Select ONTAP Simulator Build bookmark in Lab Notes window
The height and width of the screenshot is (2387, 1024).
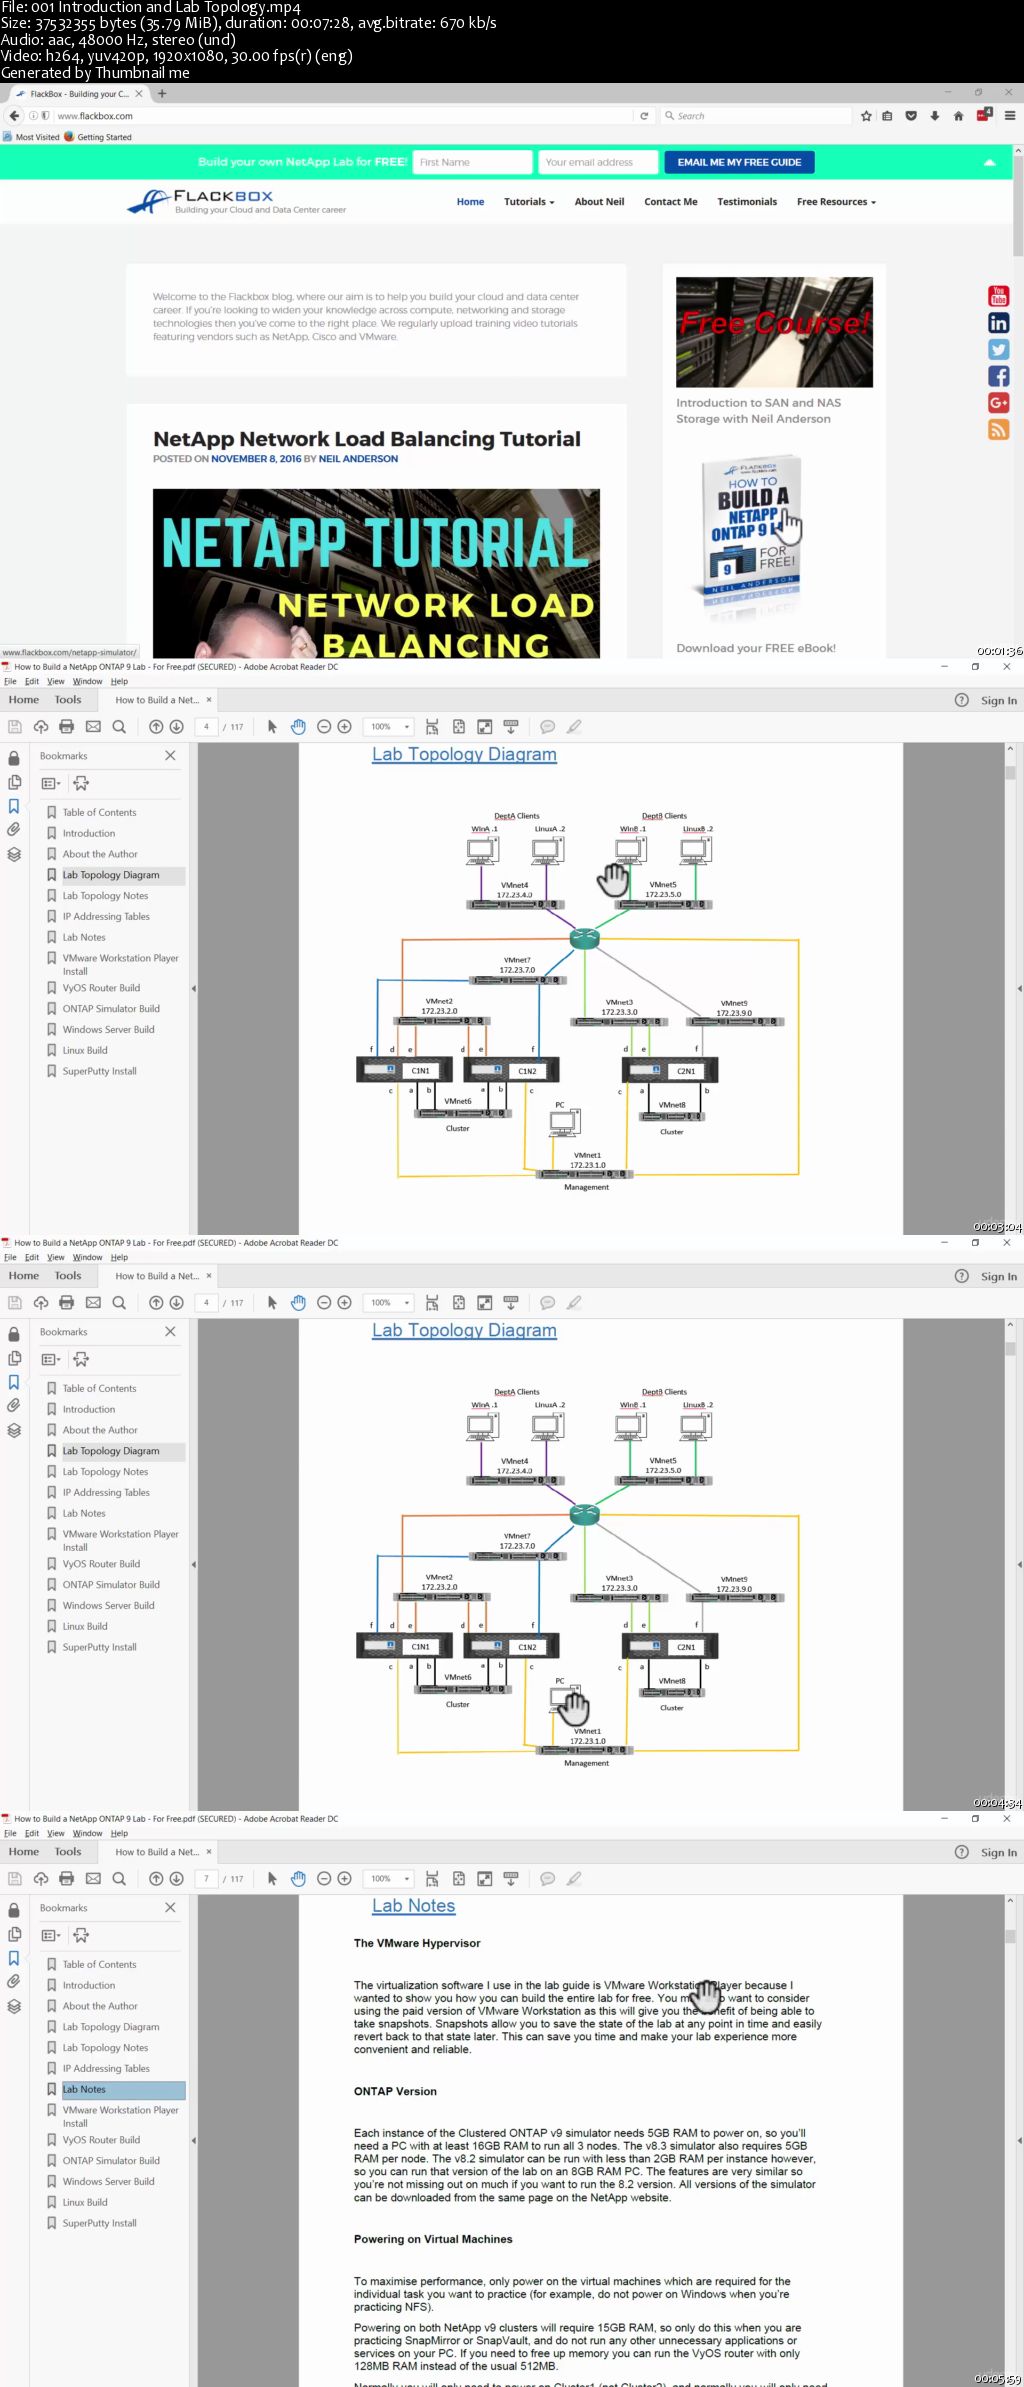[x=111, y=2161]
